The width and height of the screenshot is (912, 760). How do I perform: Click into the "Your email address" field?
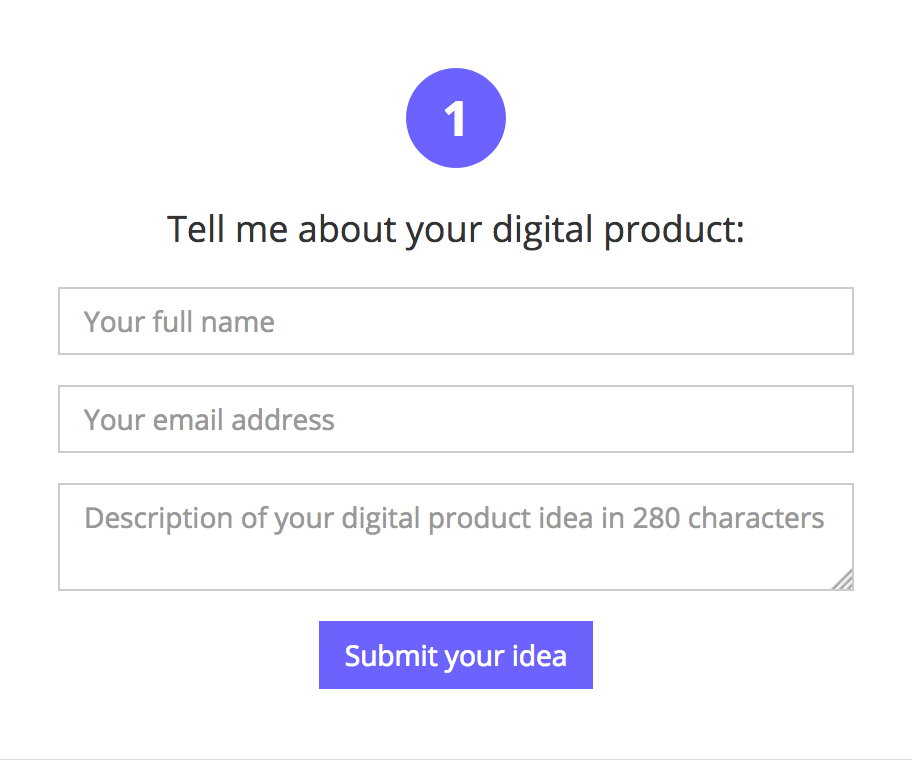(x=455, y=419)
